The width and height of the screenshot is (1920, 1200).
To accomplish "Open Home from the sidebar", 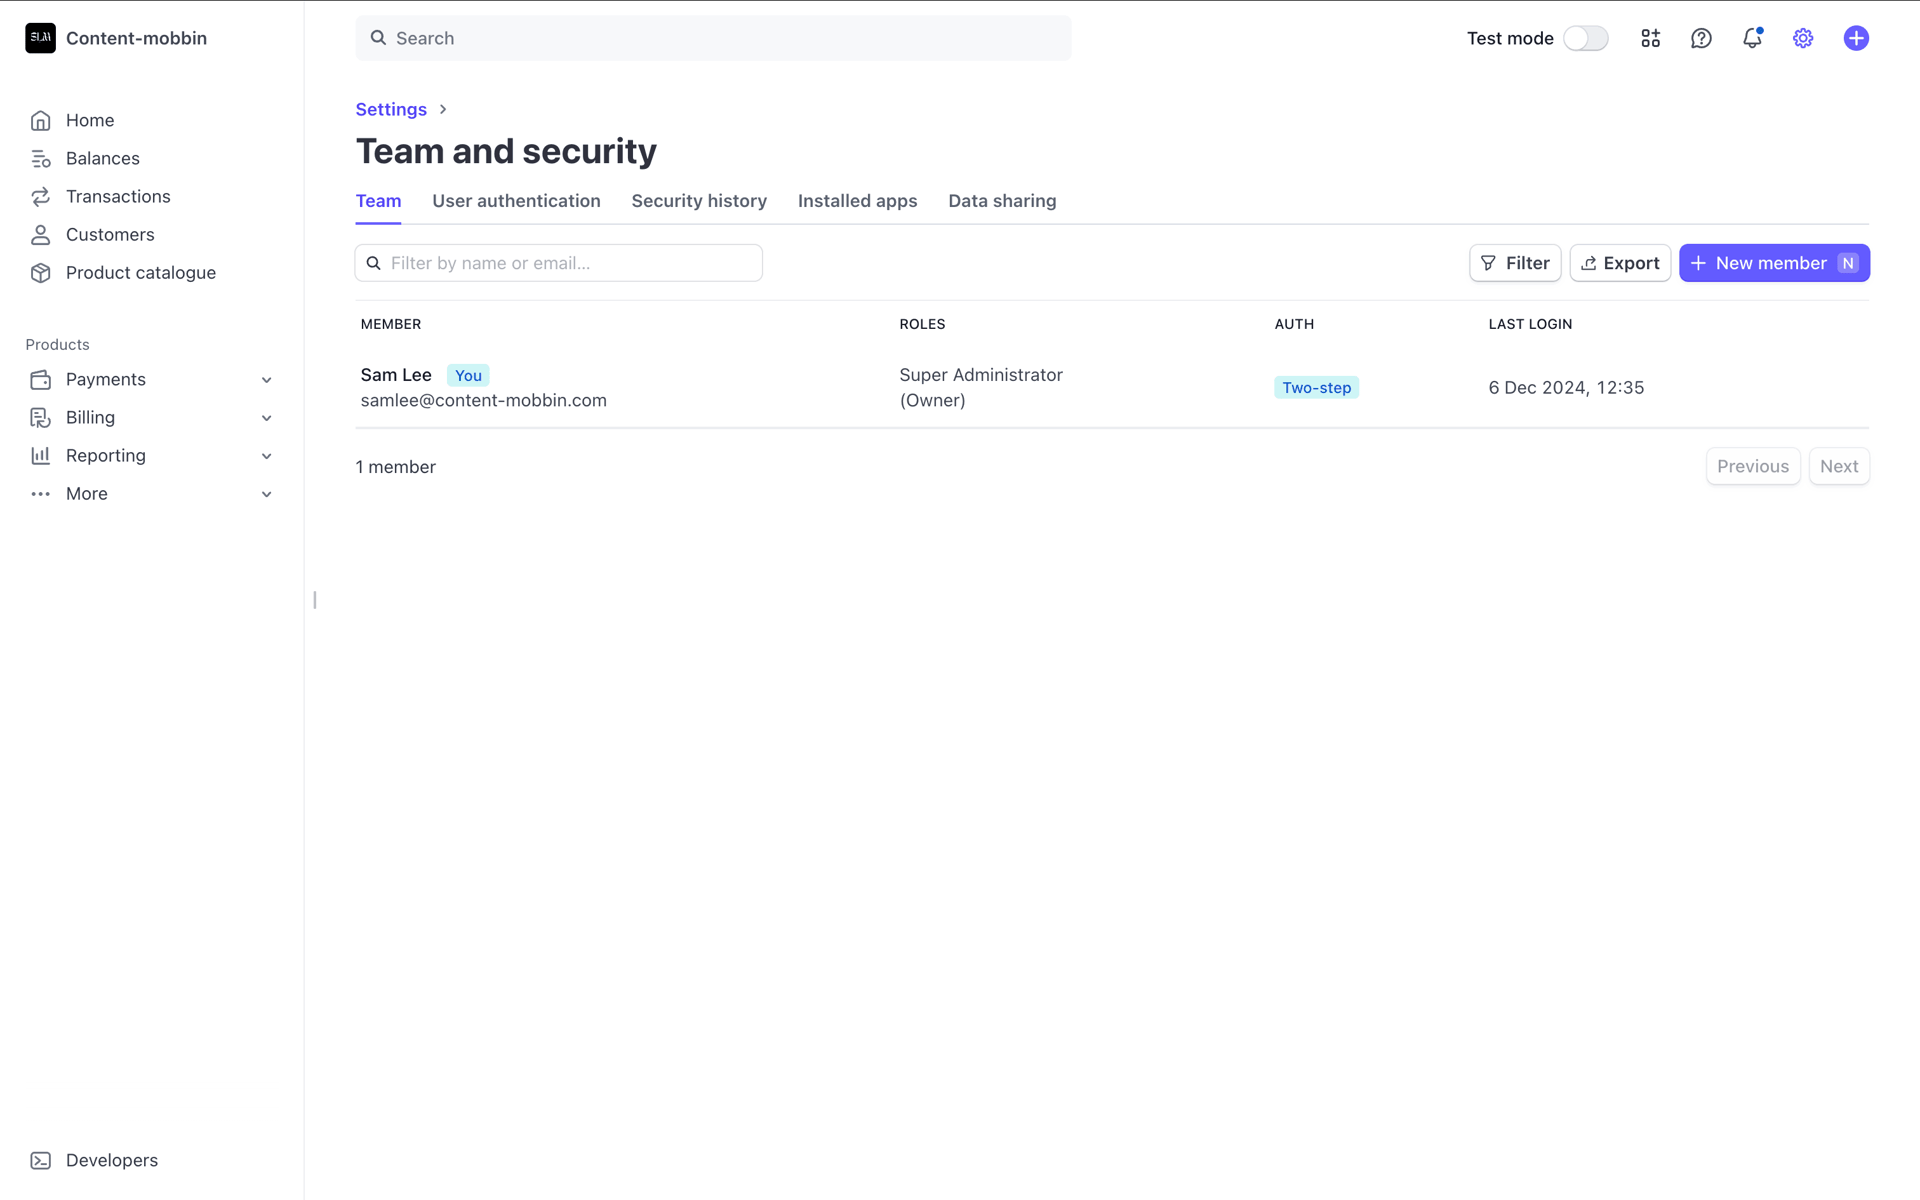I will pyautogui.click(x=90, y=120).
